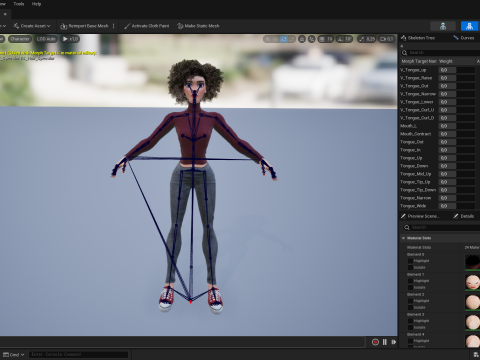
Task: Enable Highlight for Element 1
Action: (x=410, y=281)
